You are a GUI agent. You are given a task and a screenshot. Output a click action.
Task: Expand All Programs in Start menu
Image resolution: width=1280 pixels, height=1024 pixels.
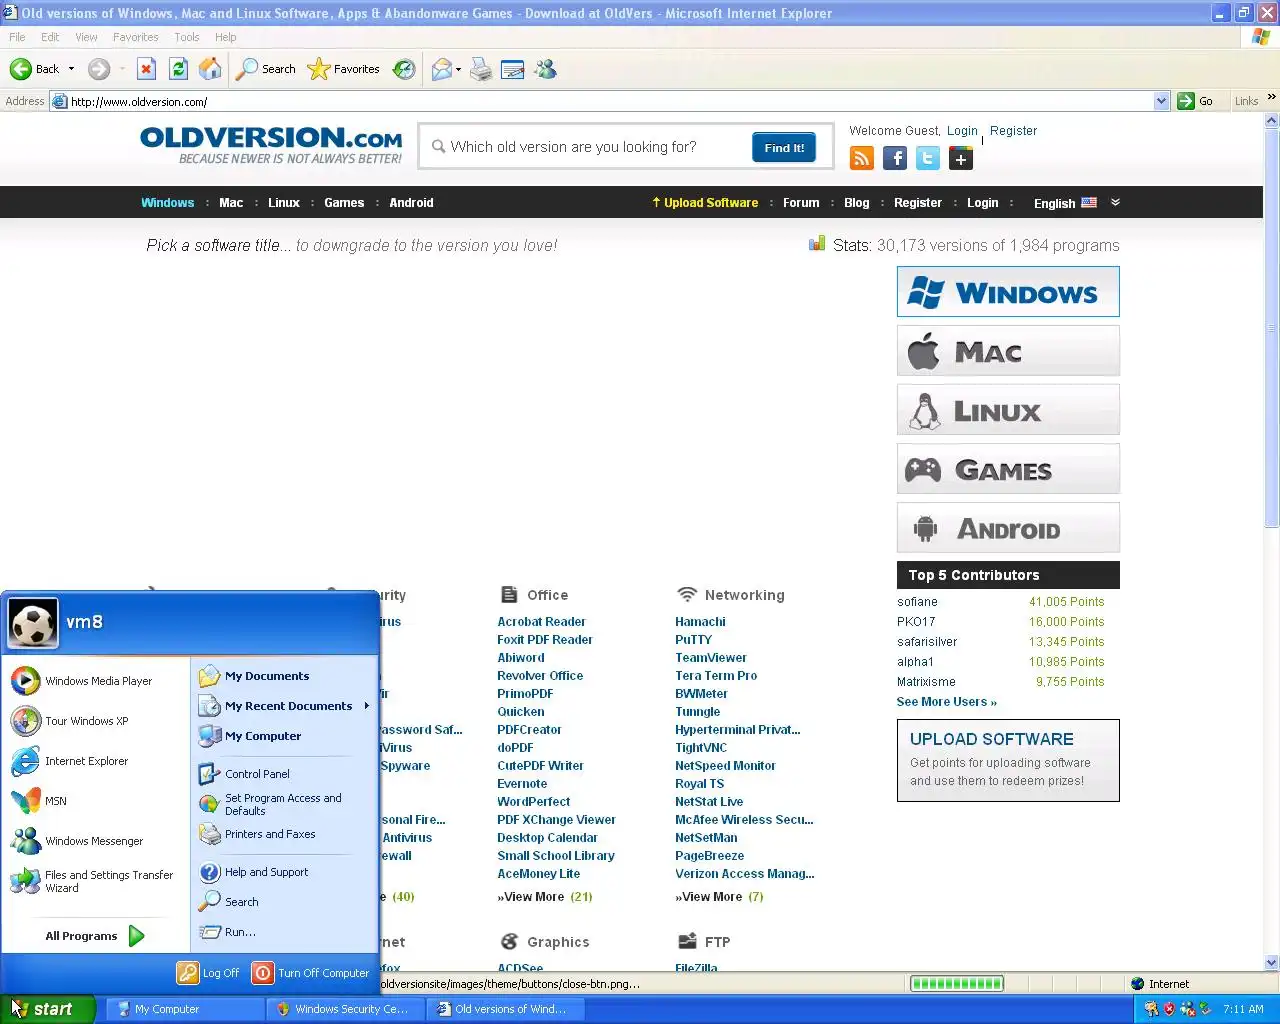click(95, 936)
